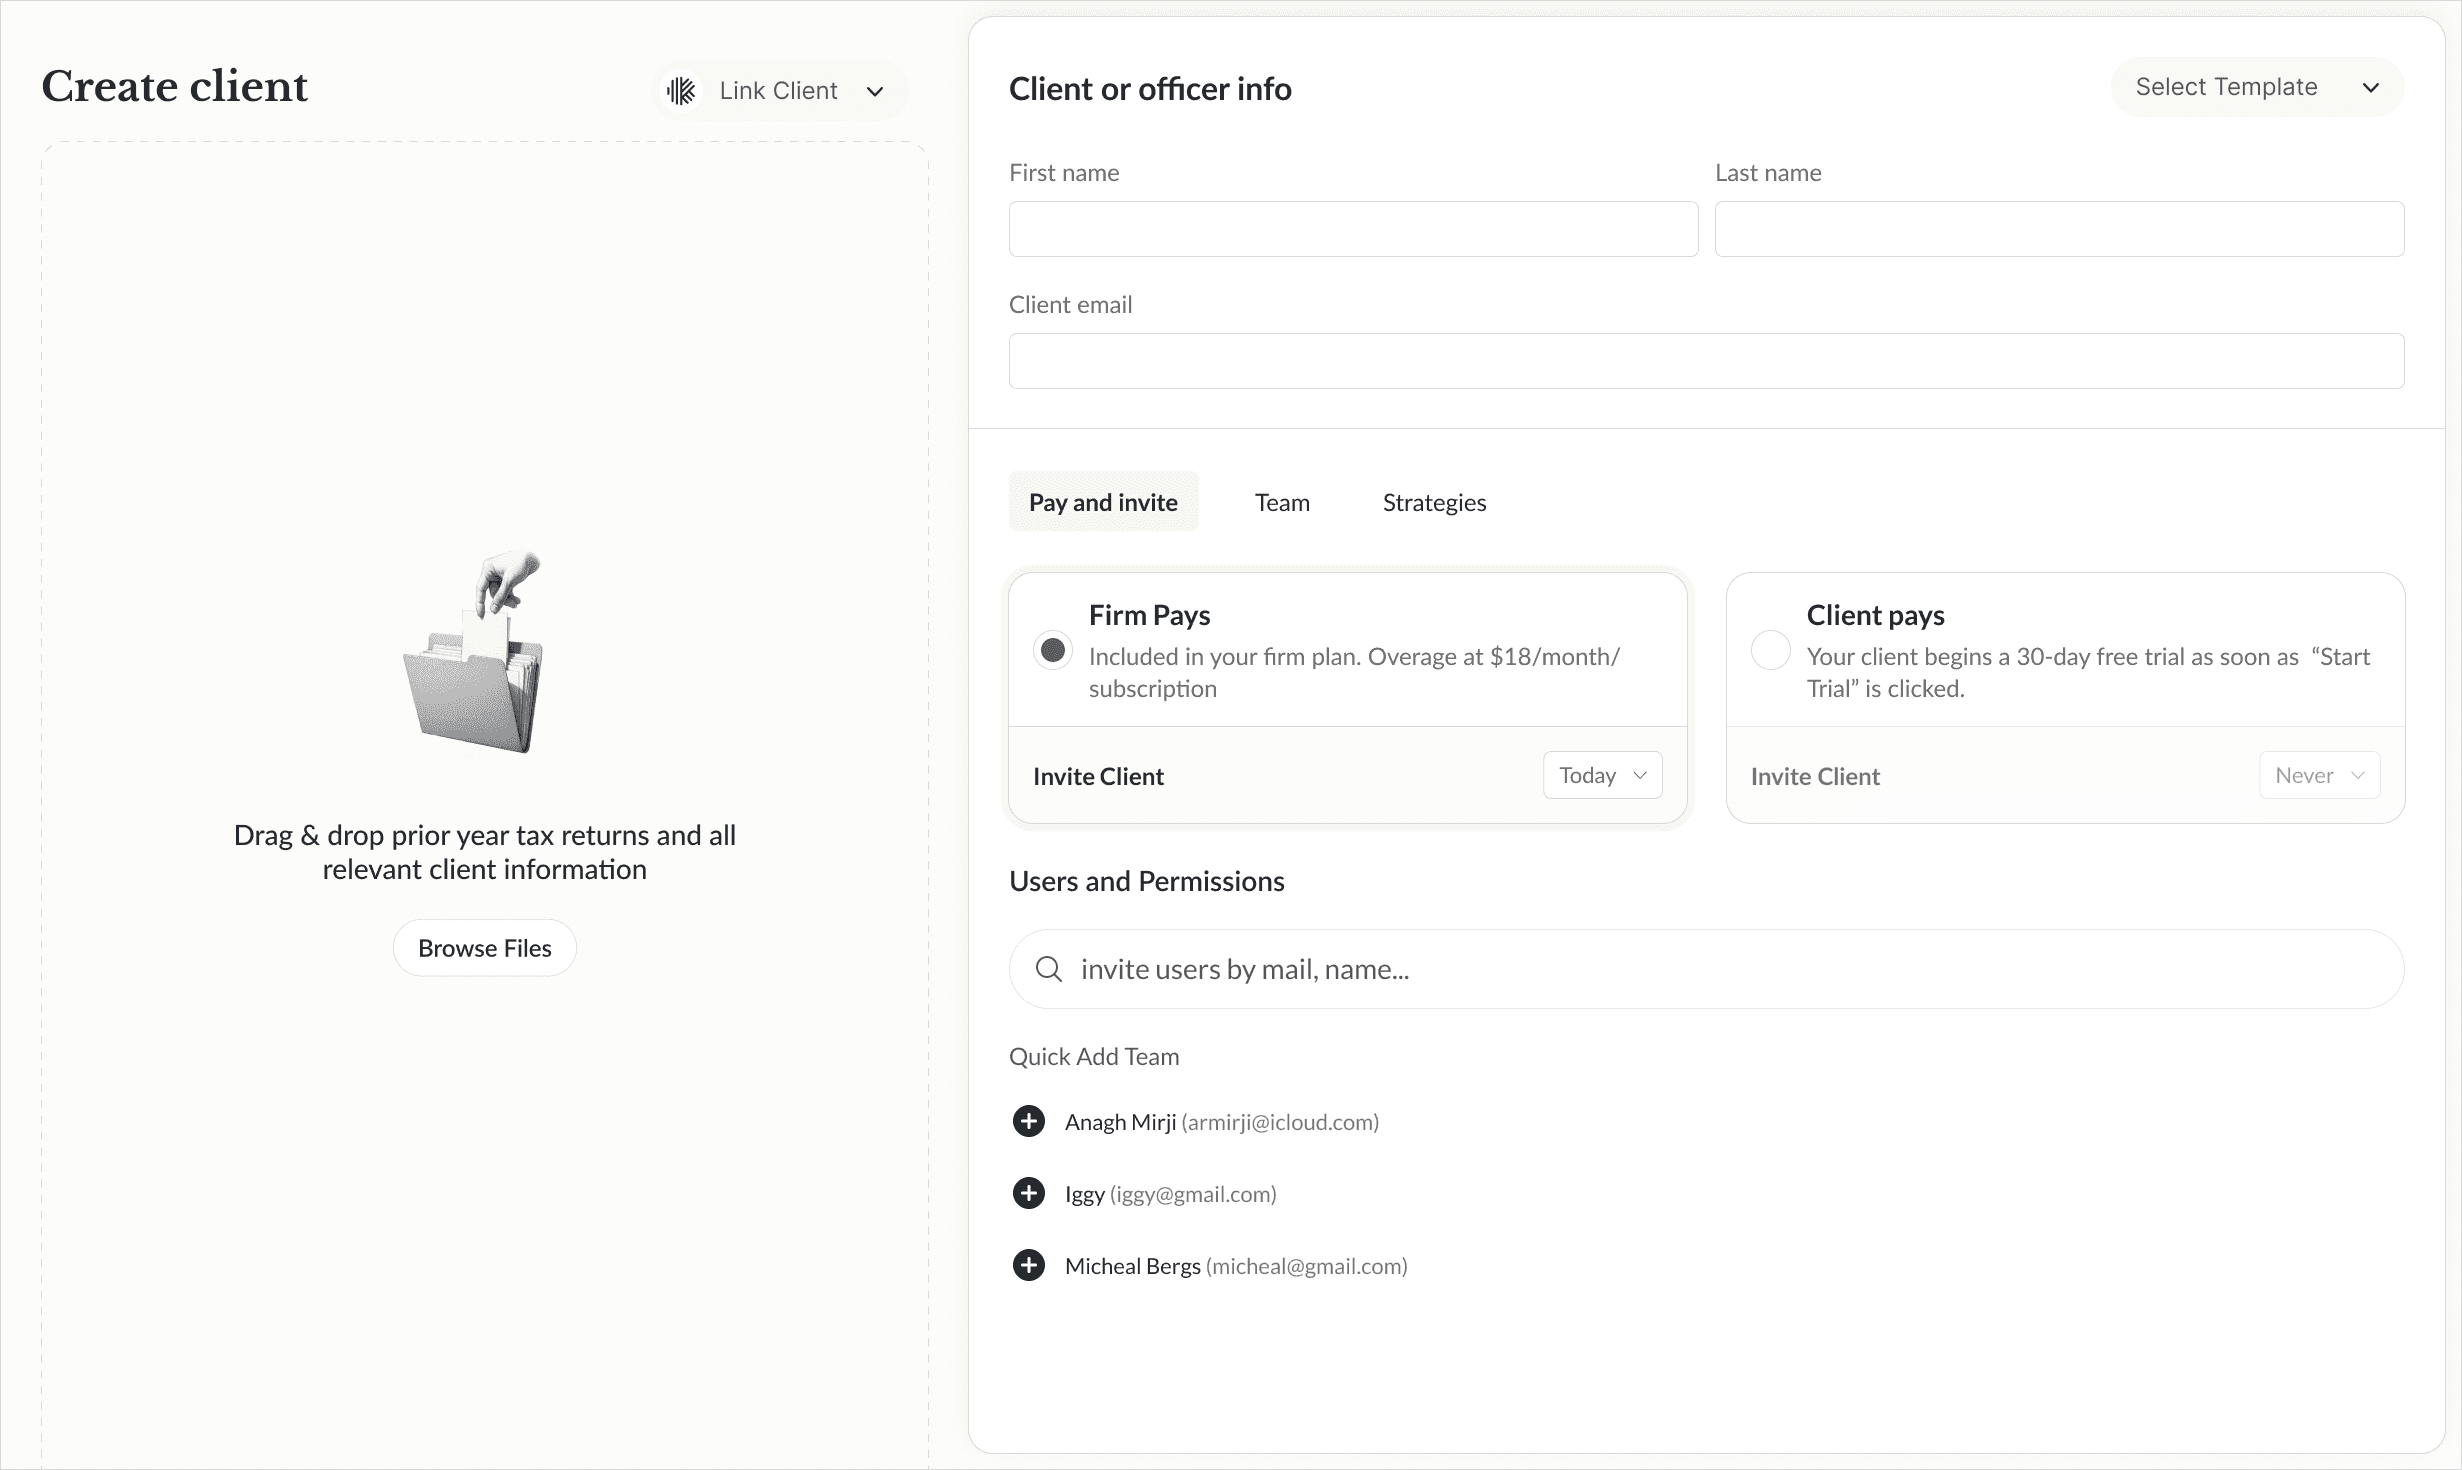The height and width of the screenshot is (1470, 2462).
Task: Click the search magnifier icon
Action: tap(1048, 969)
